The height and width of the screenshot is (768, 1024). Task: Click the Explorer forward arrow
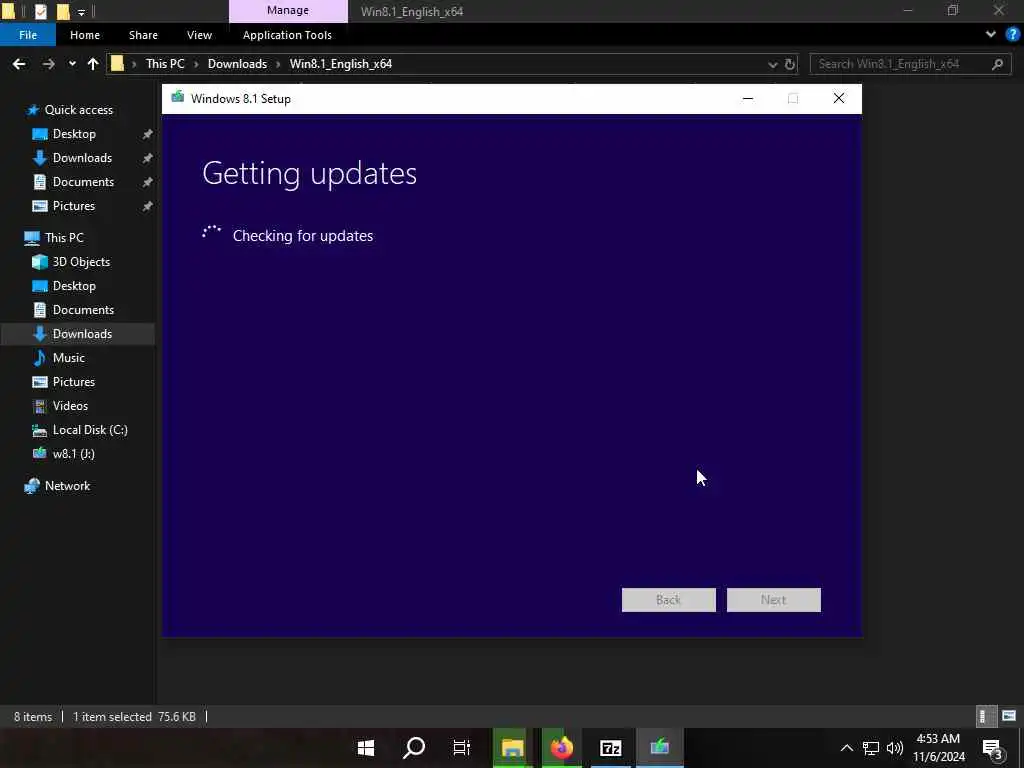(48, 64)
